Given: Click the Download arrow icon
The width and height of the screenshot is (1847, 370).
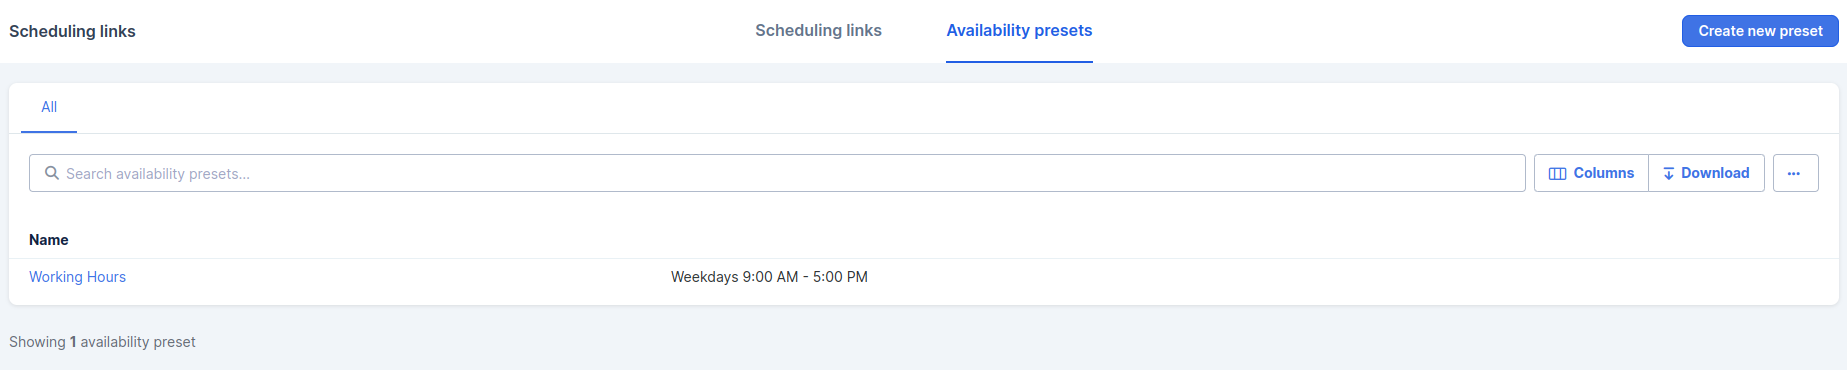Looking at the screenshot, I should [x=1668, y=173].
